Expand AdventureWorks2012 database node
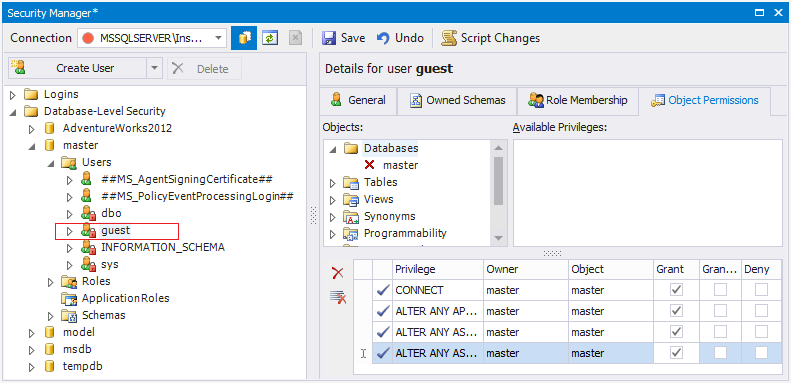791x383 pixels. point(32,129)
